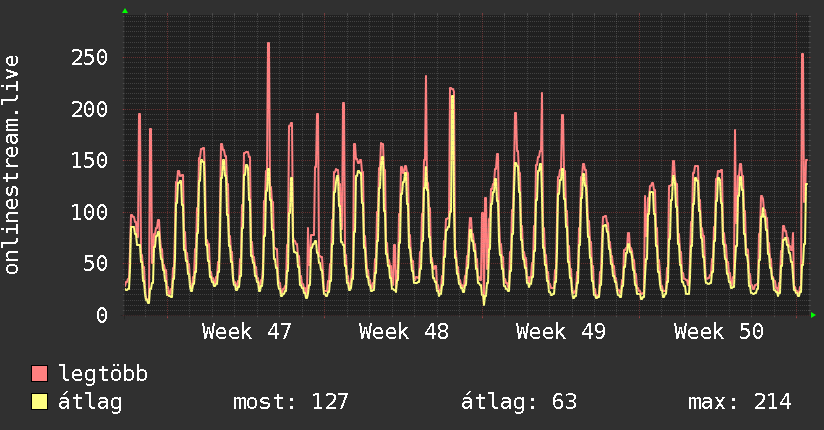The image size is (824, 430).
Task: Select the átlag legend label beside yellow swatch
Action: pyautogui.click(x=90, y=402)
